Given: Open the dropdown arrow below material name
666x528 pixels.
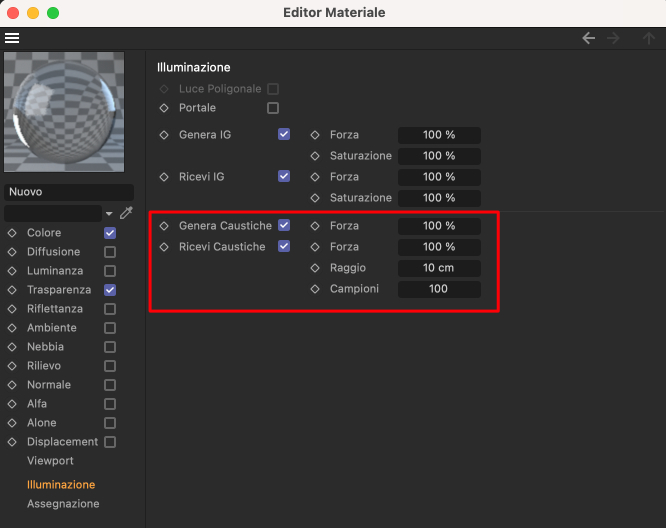Looking at the screenshot, I should (x=109, y=214).
